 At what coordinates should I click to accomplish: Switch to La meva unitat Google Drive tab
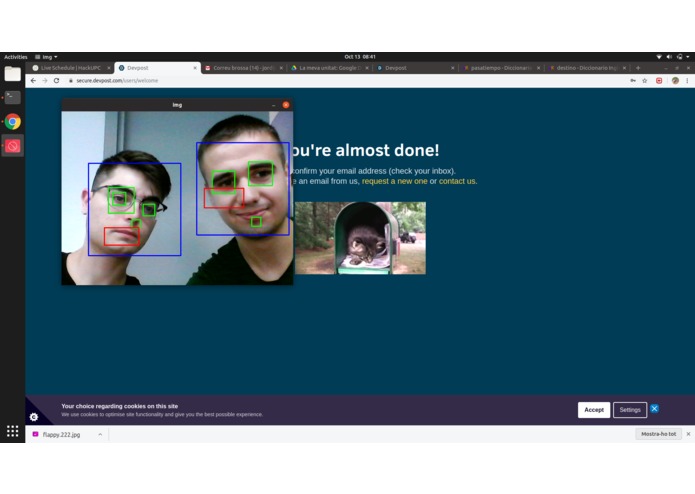328,68
